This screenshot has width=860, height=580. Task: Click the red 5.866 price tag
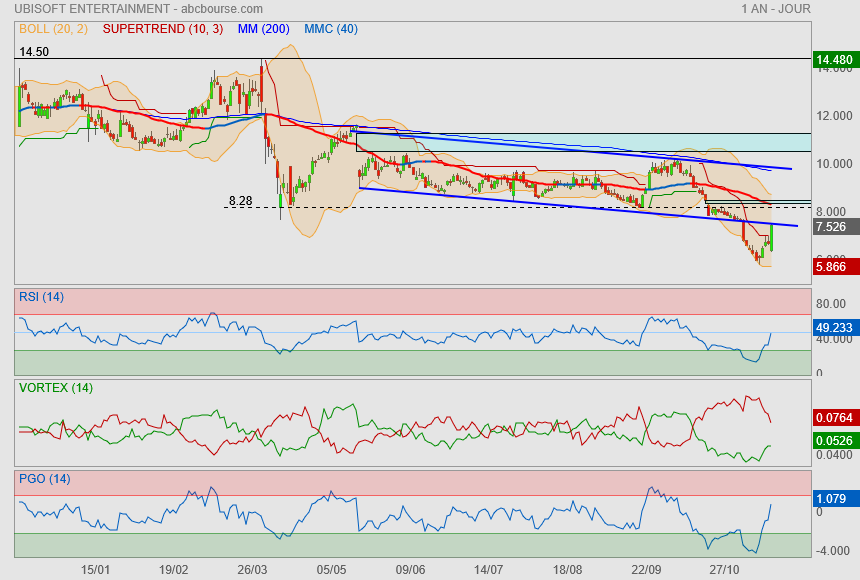click(x=835, y=266)
